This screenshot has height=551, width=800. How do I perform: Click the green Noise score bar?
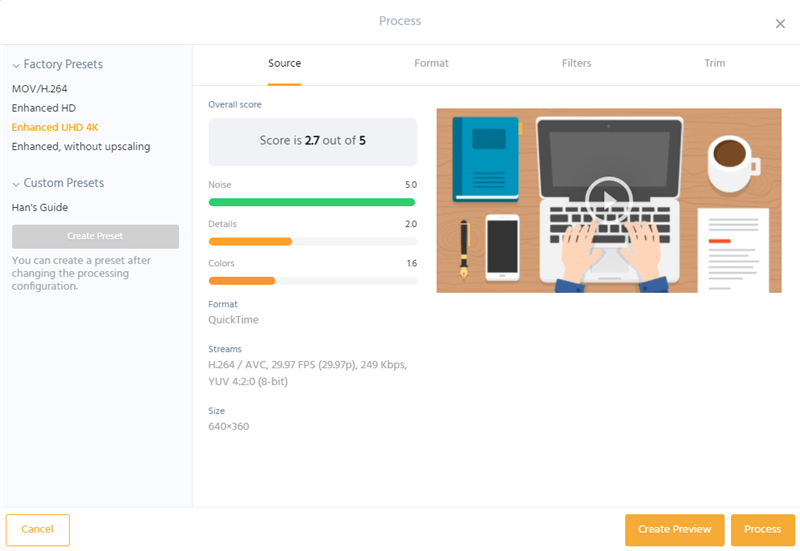pos(312,203)
